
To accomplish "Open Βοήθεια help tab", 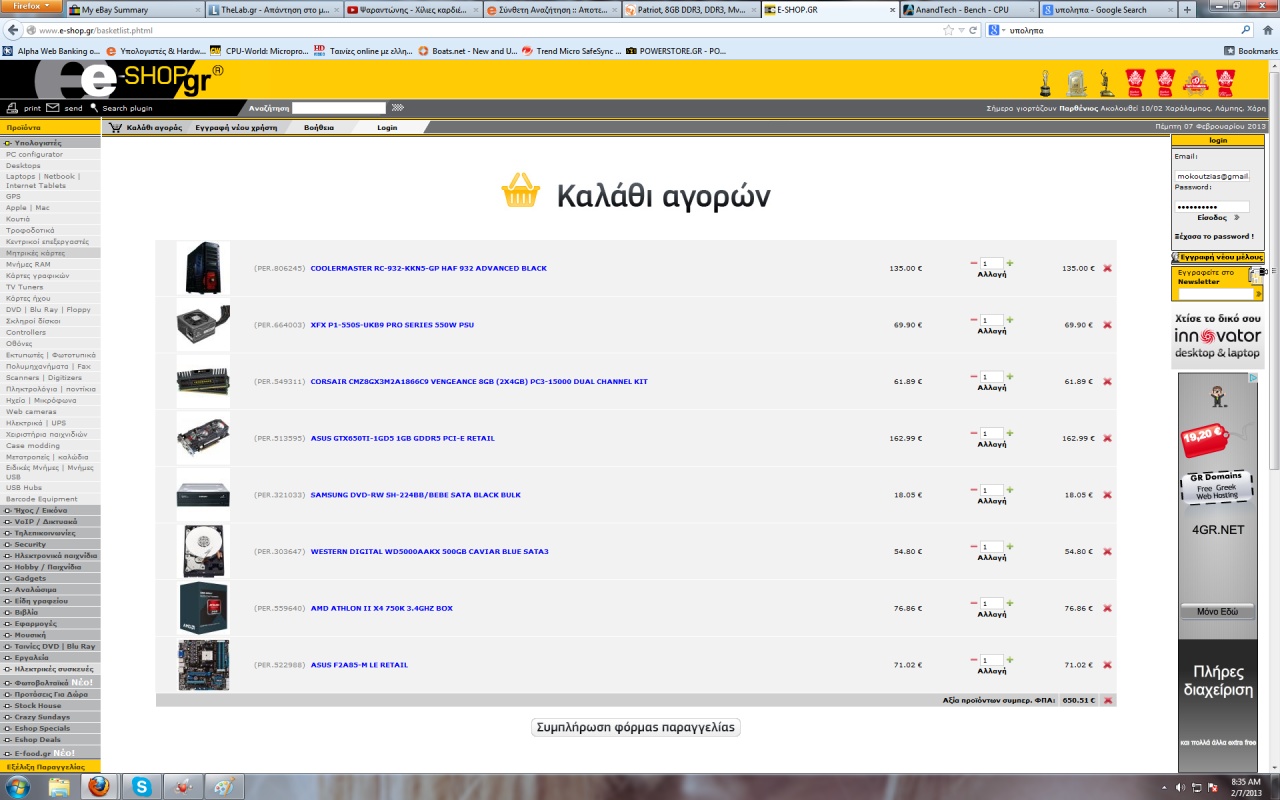I will (x=319, y=127).
